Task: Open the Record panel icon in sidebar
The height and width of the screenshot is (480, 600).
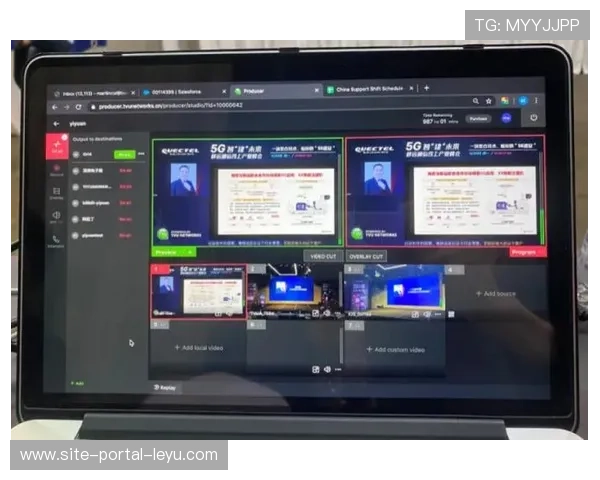Action: (x=57, y=170)
